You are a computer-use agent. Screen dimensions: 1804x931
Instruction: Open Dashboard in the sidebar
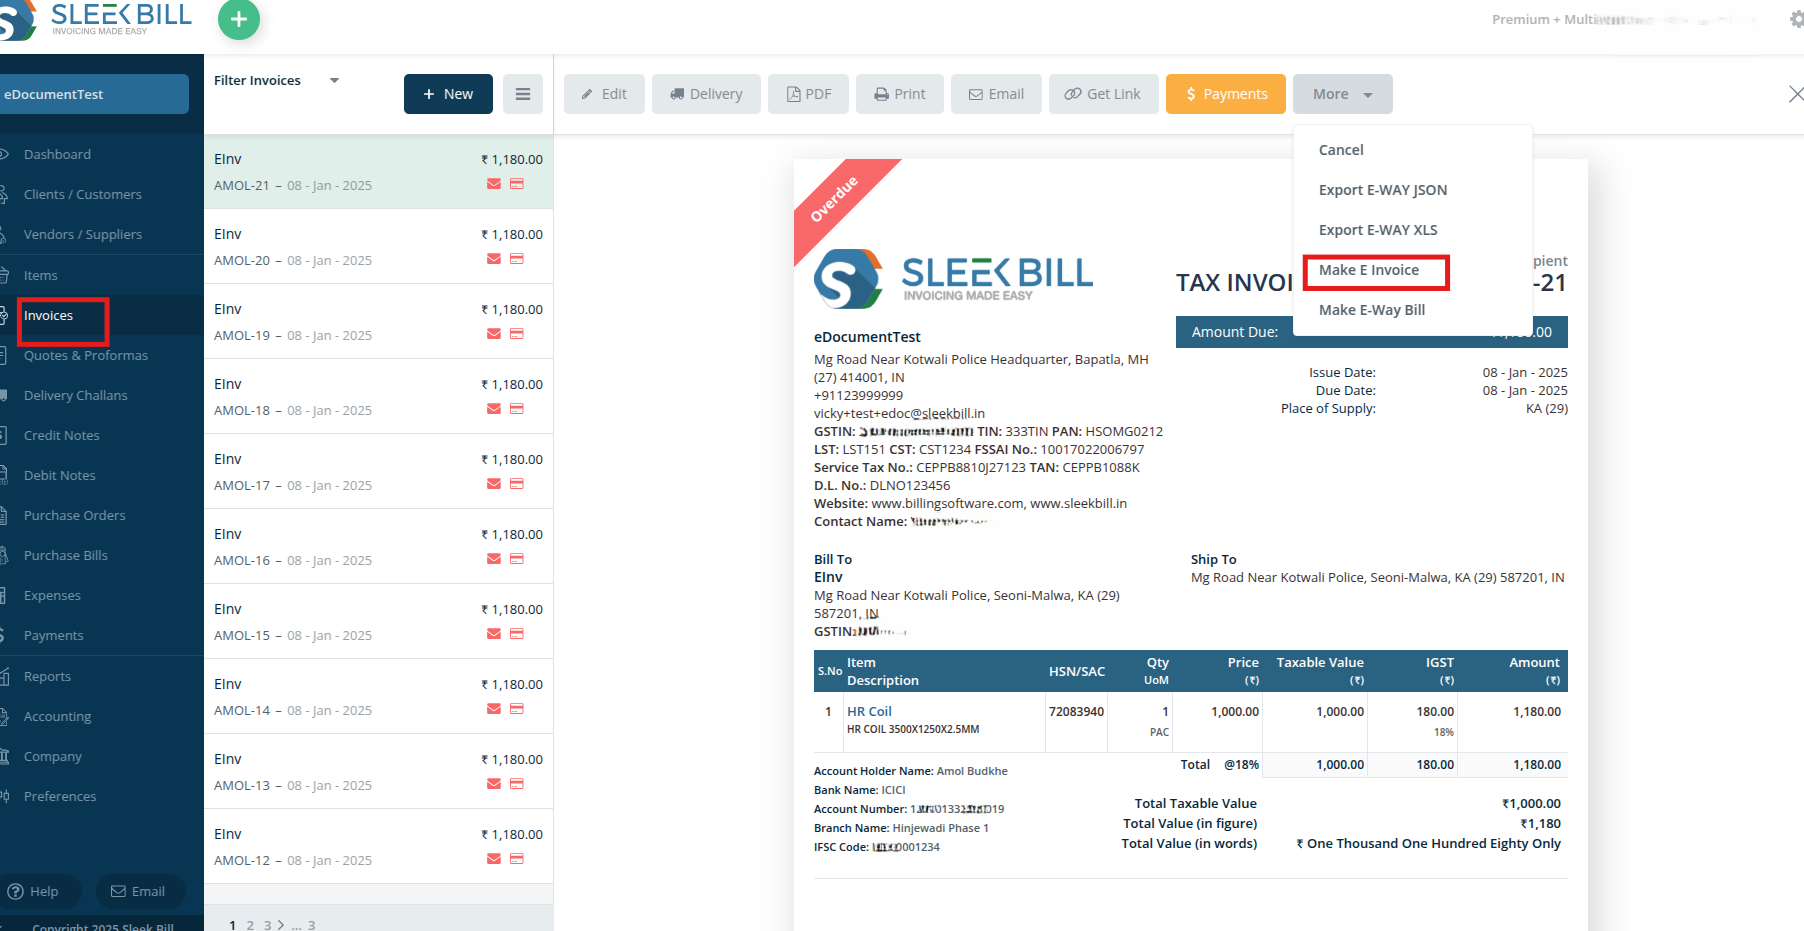pyautogui.click(x=57, y=154)
